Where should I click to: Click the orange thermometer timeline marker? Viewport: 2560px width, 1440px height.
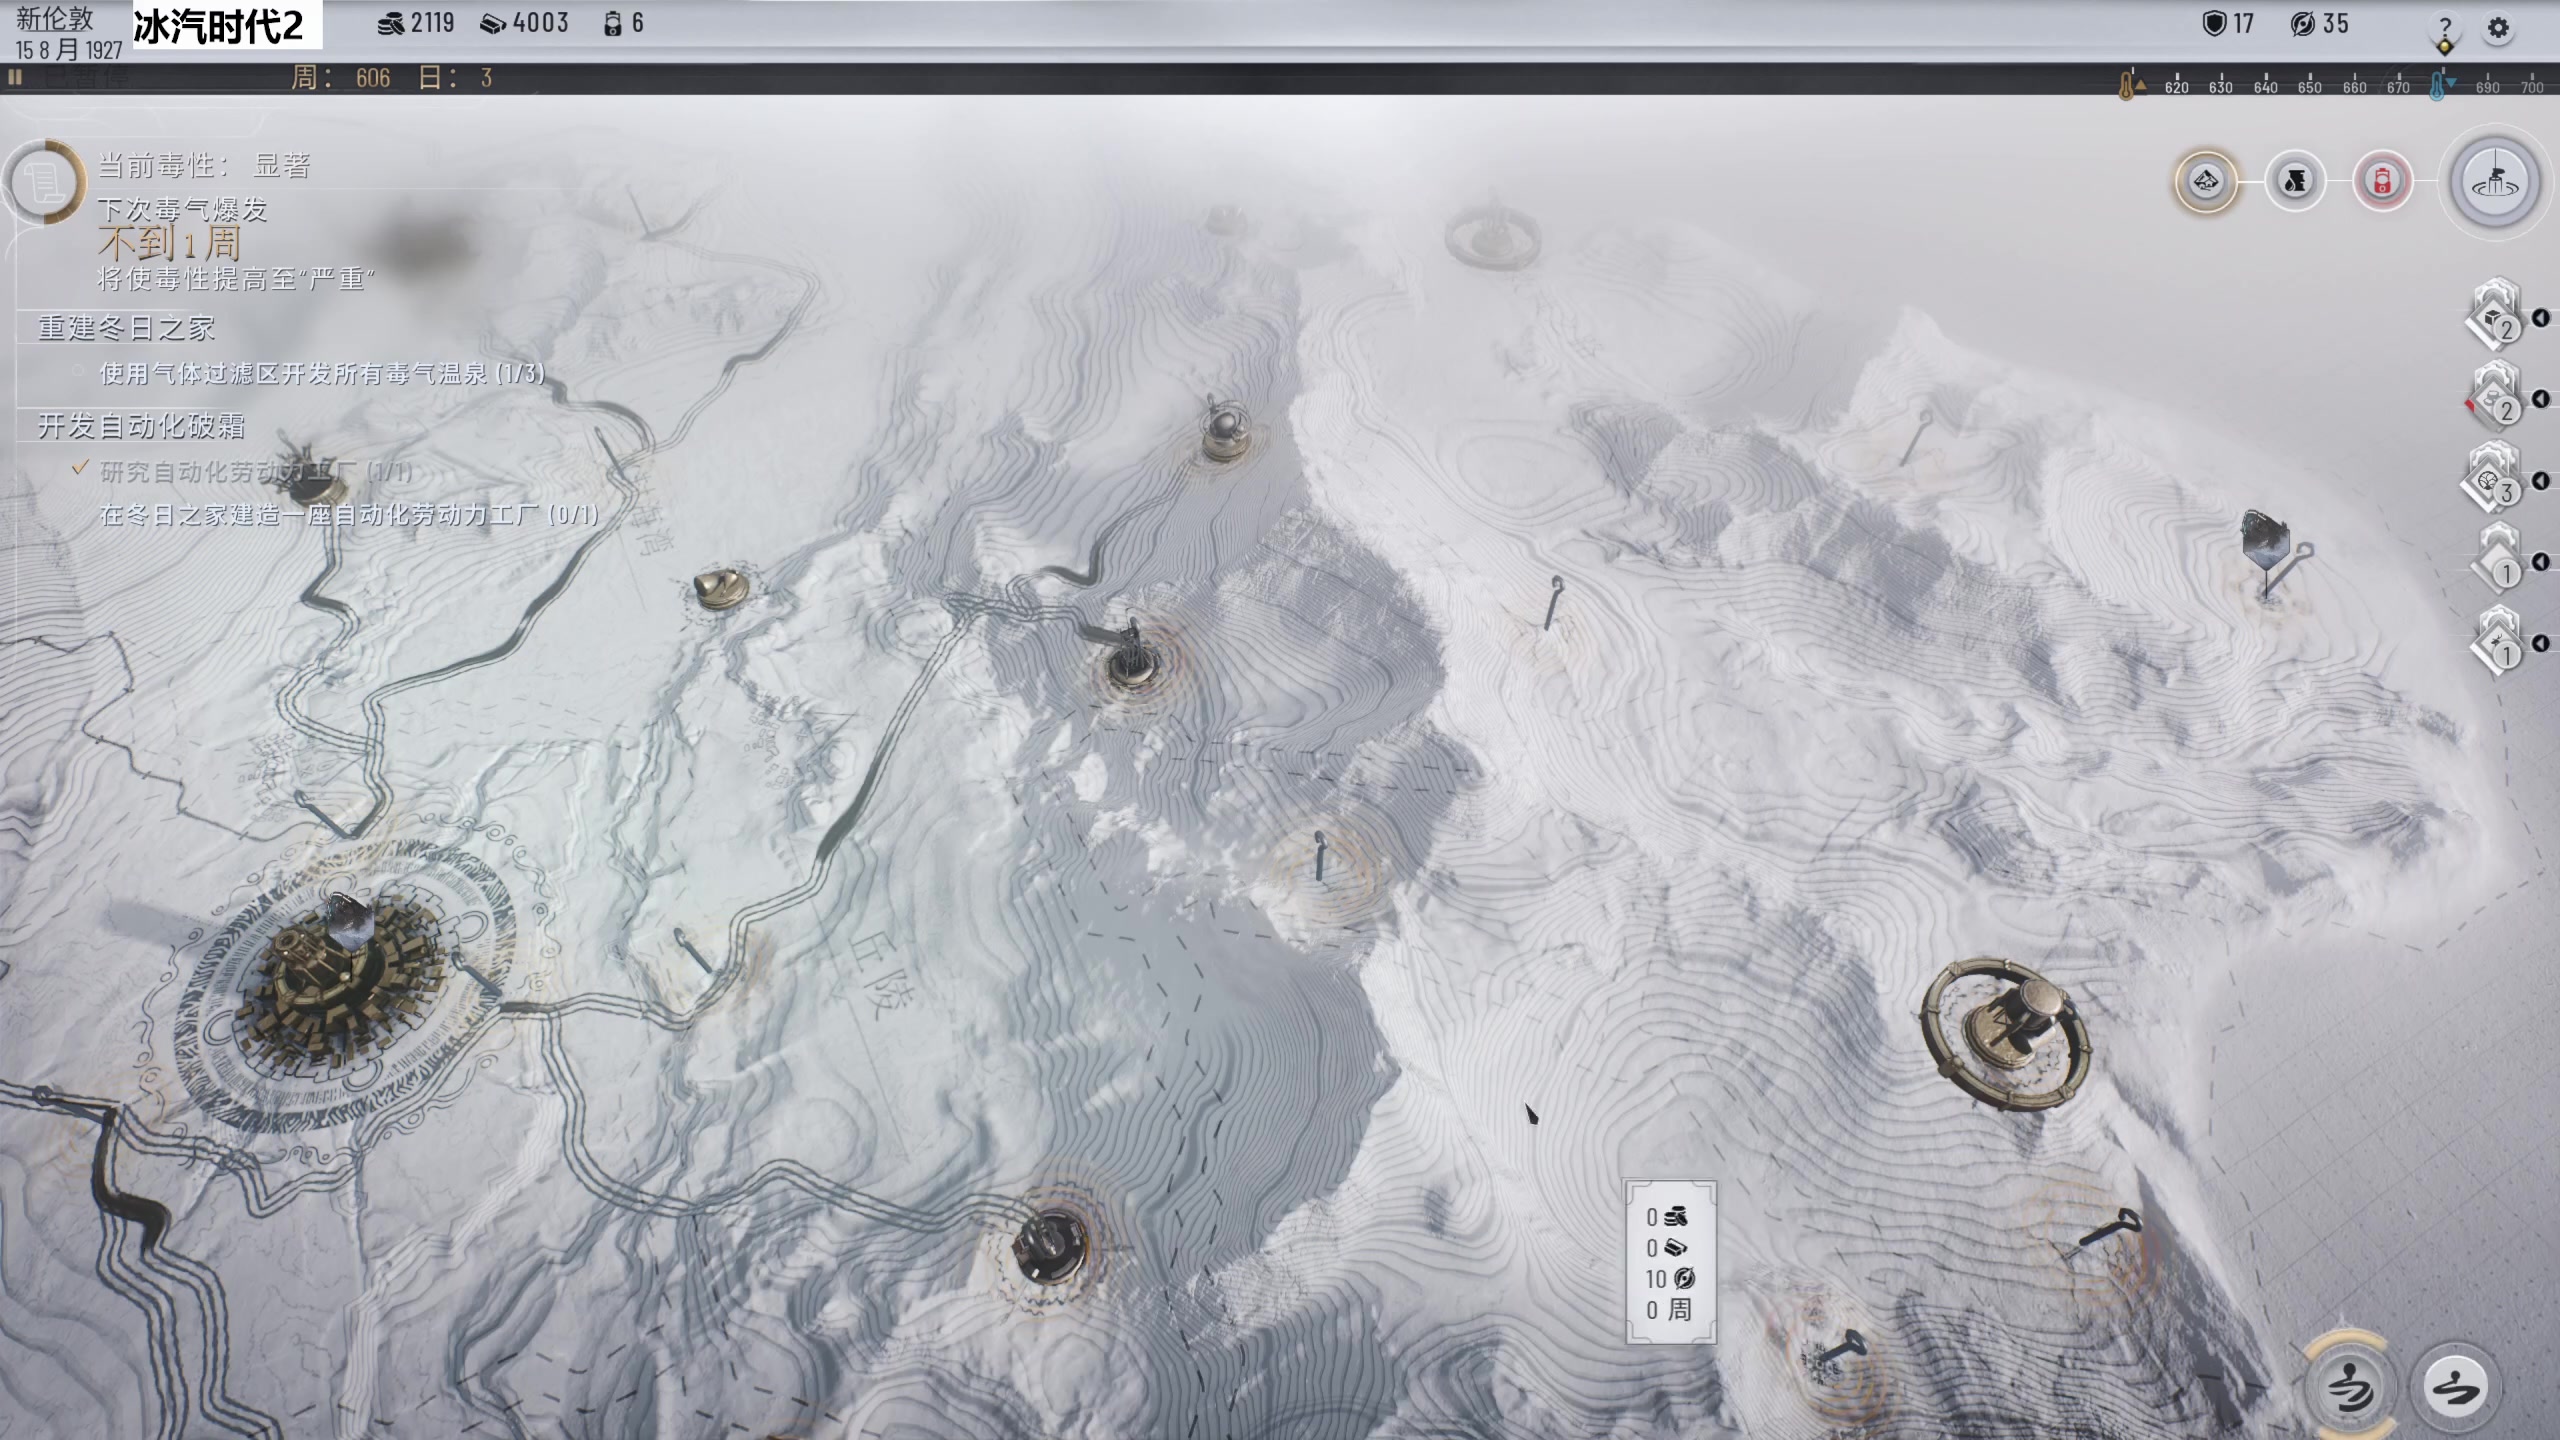(2128, 84)
